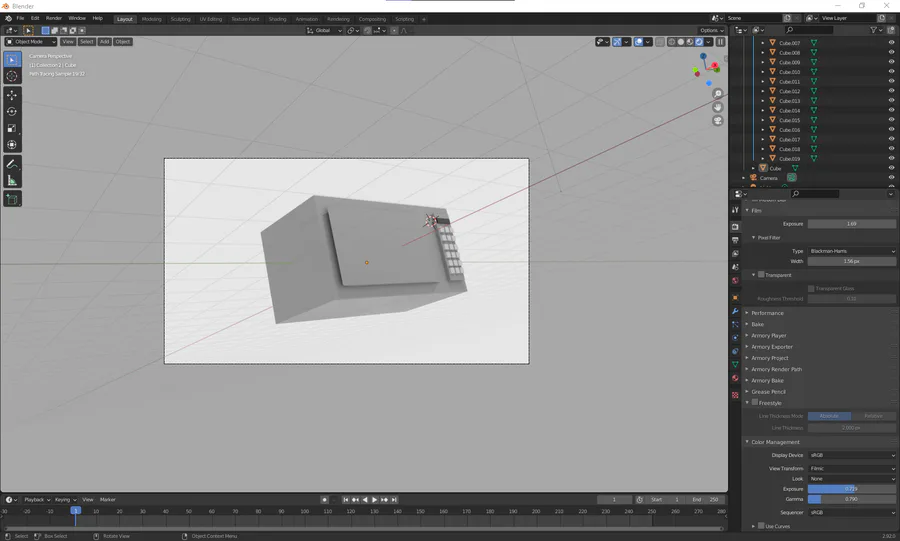Enable the Transparent film checkbox

pos(761,275)
